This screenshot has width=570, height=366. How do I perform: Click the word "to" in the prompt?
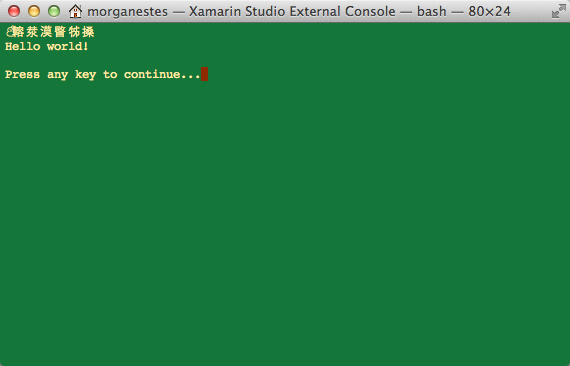pos(110,75)
